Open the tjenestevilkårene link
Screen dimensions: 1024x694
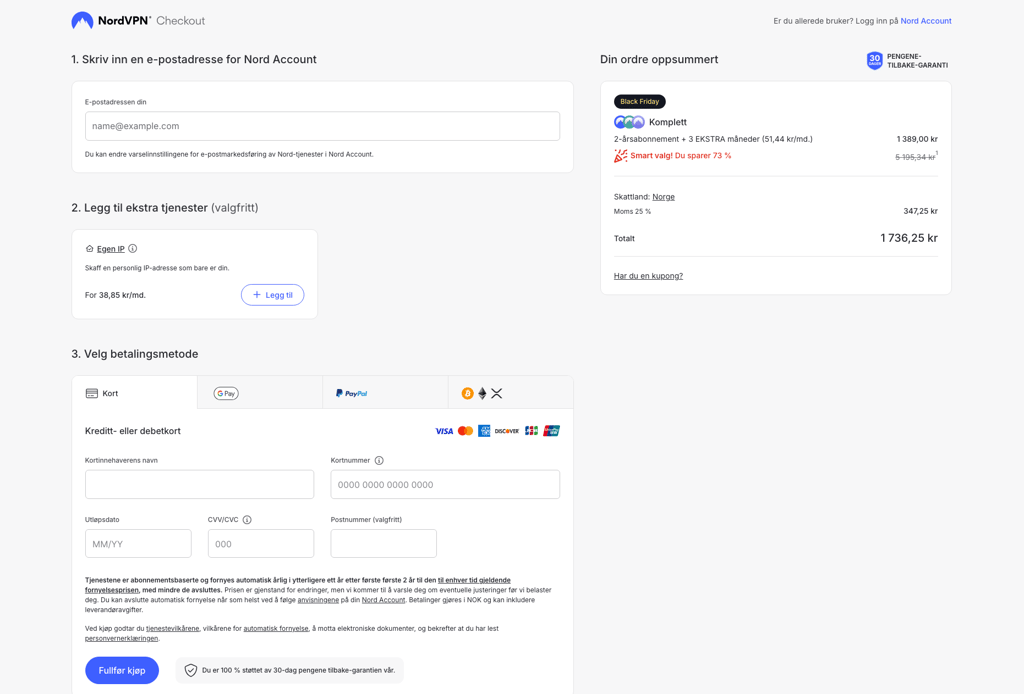pos(172,629)
